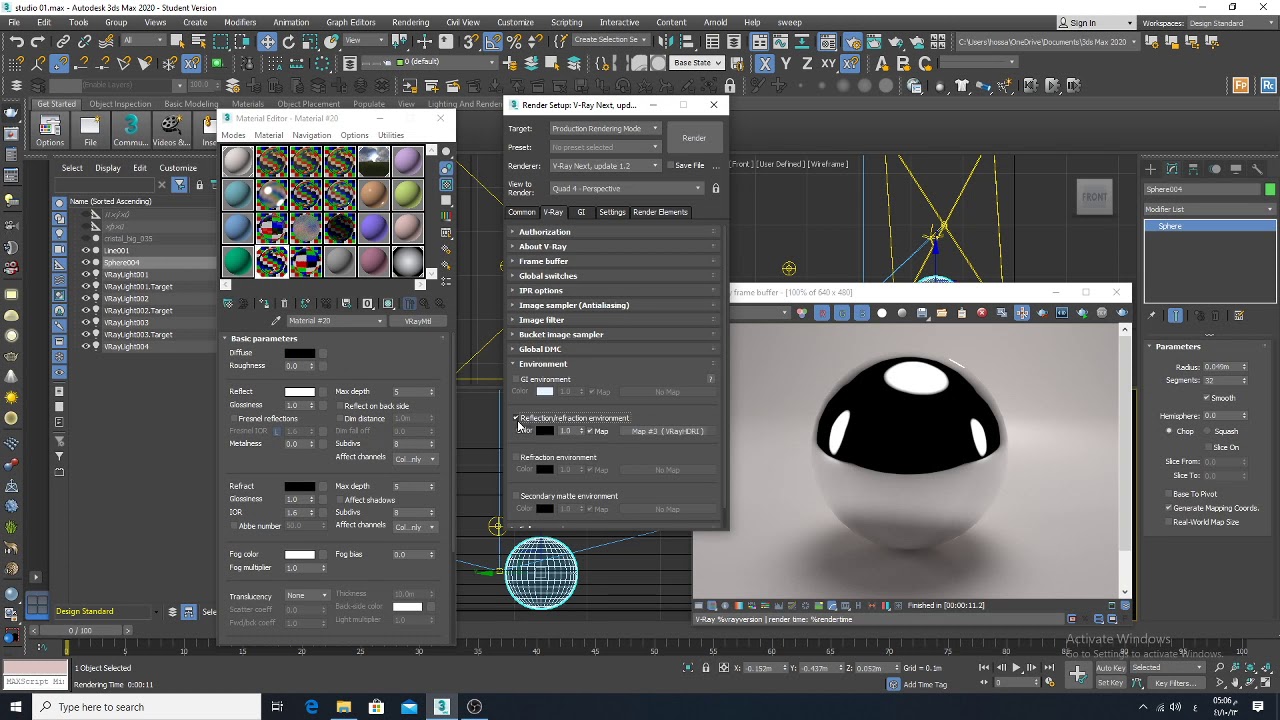Open the Key Filters dialog button
Screen dimensions: 1280x720
(1175, 683)
